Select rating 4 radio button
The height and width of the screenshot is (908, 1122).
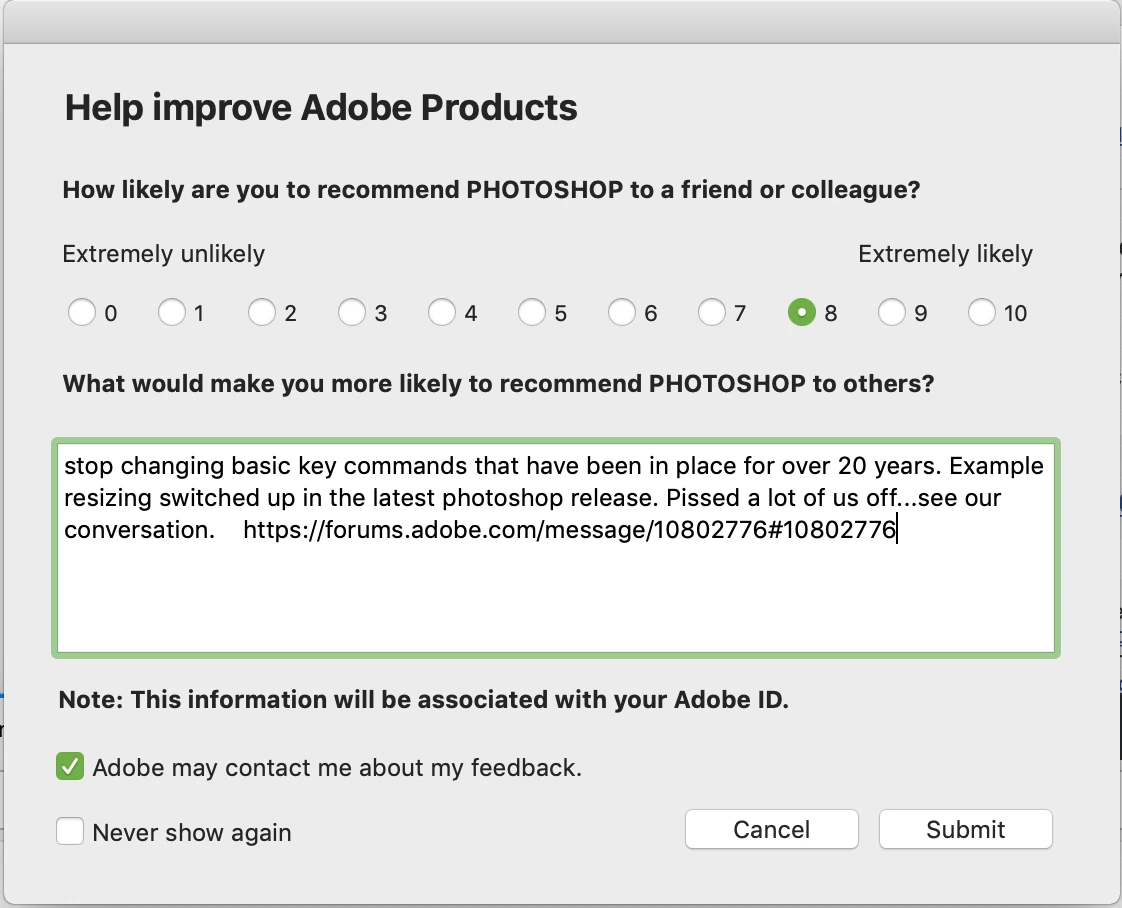point(442,313)
